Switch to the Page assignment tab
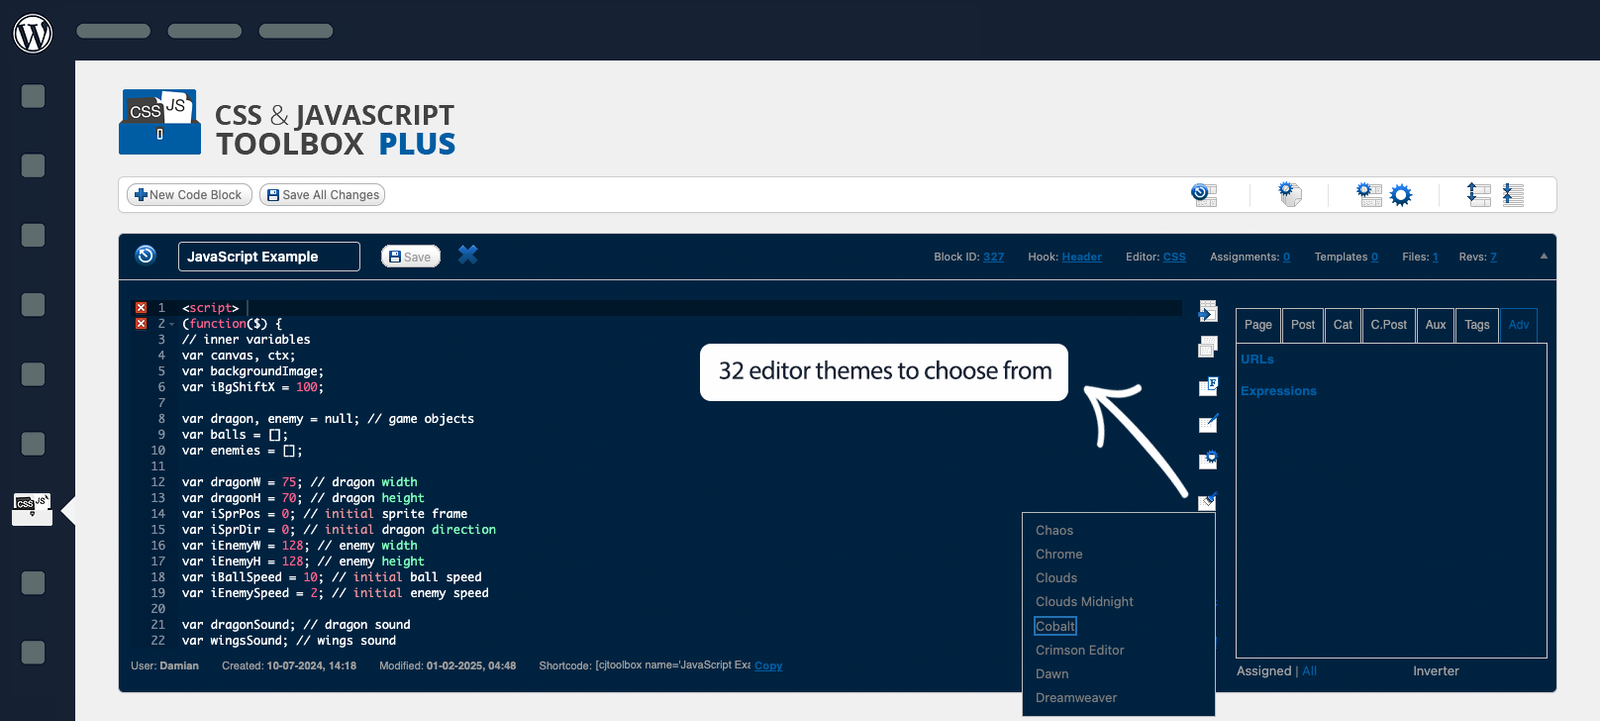The height and width of the screenshot is (721, 1600). pos(1258,325)
